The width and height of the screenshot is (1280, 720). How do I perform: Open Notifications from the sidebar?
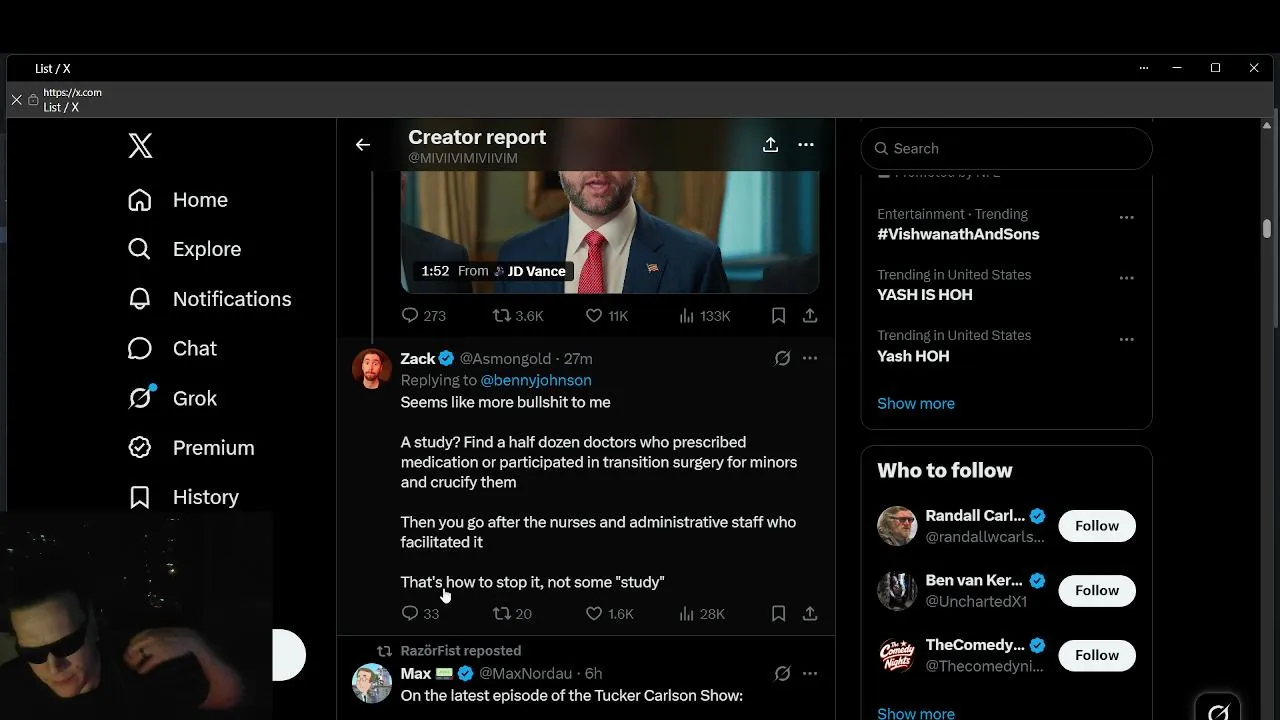click(x=209, y=299)
